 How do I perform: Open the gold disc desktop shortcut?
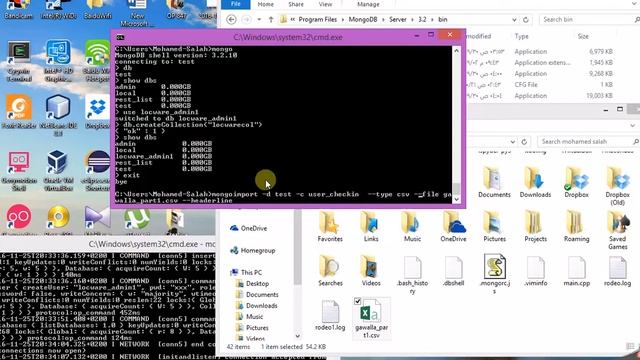[x=58, y=219]
